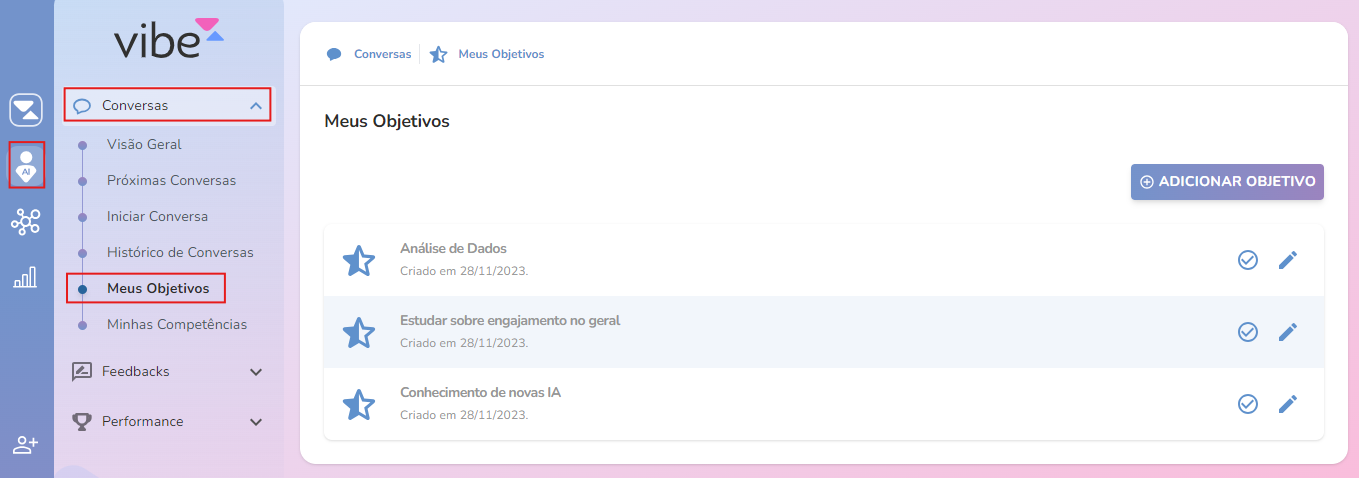Click creation date under Análise de Dados

tap(464, 271)
